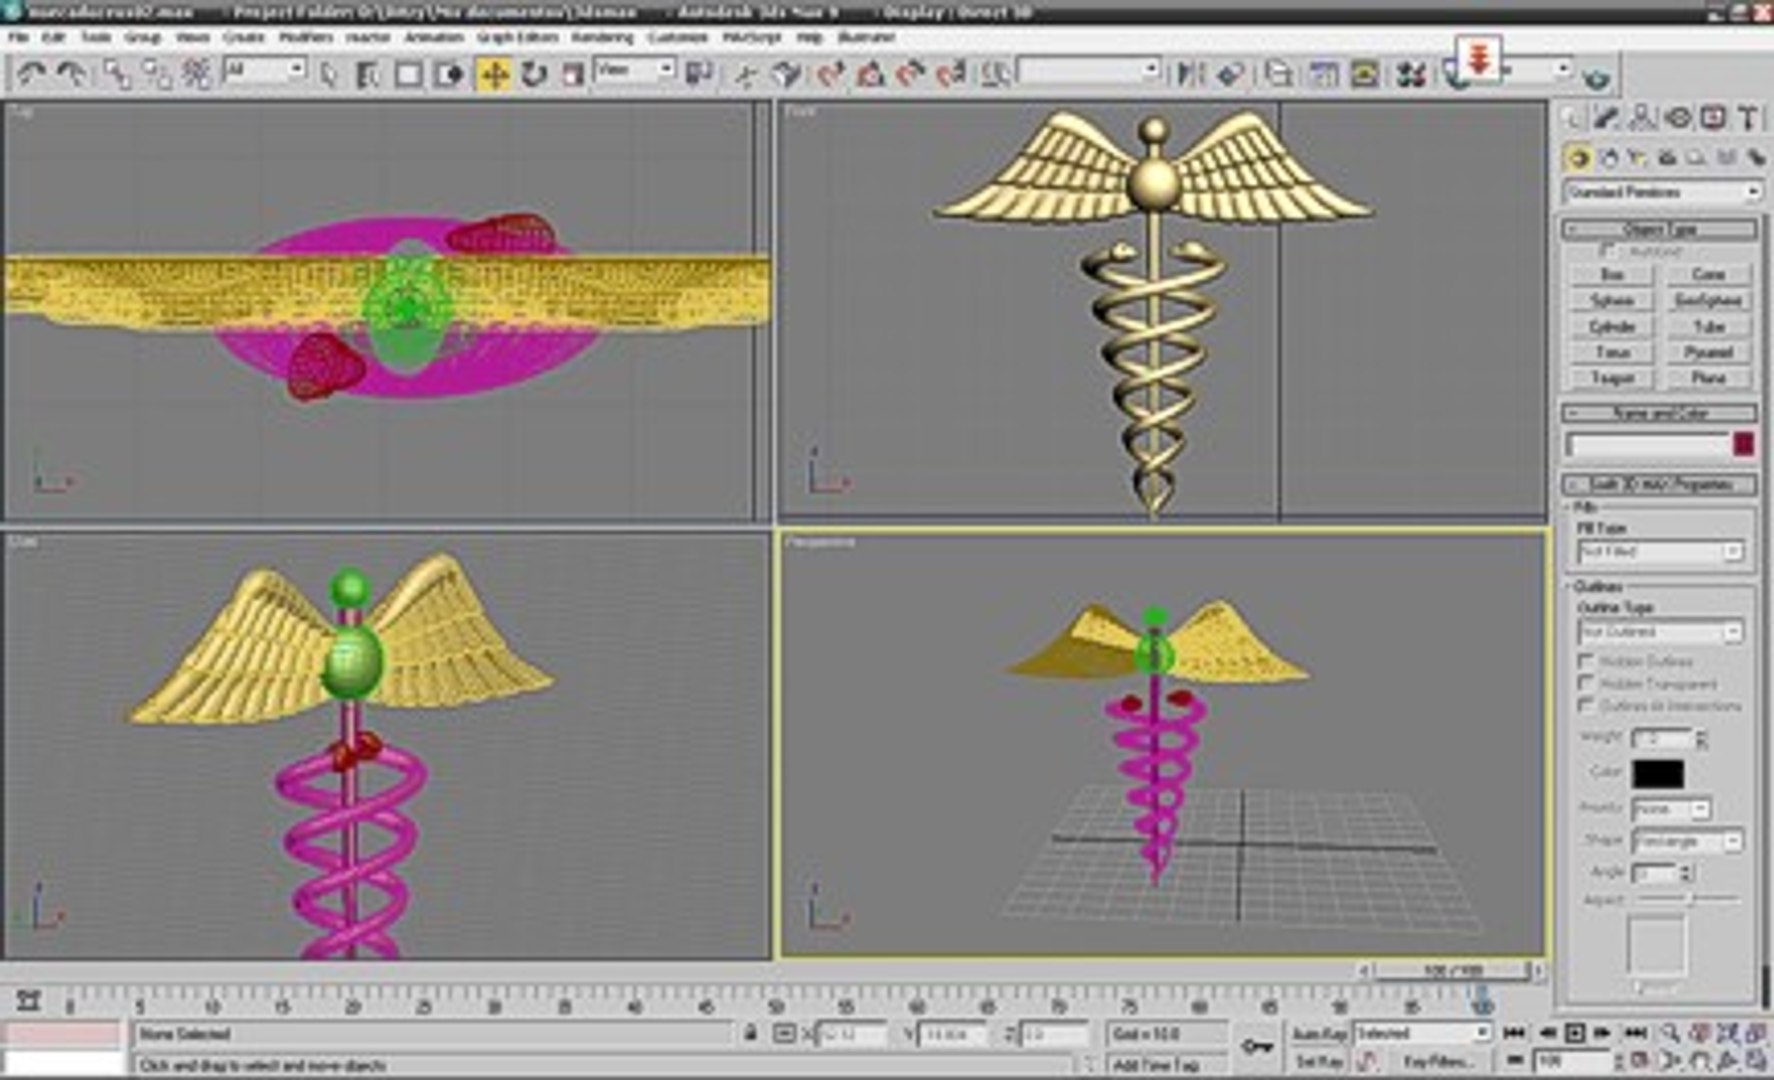Toggle the Window/Crossing selection icon

click(x=449, y=75)
